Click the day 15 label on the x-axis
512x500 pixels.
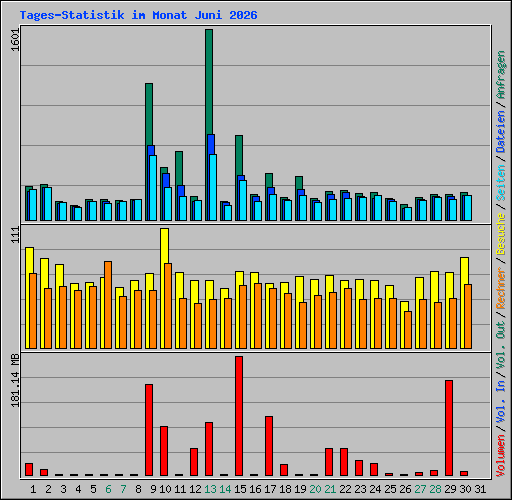(x=240, y=489)
